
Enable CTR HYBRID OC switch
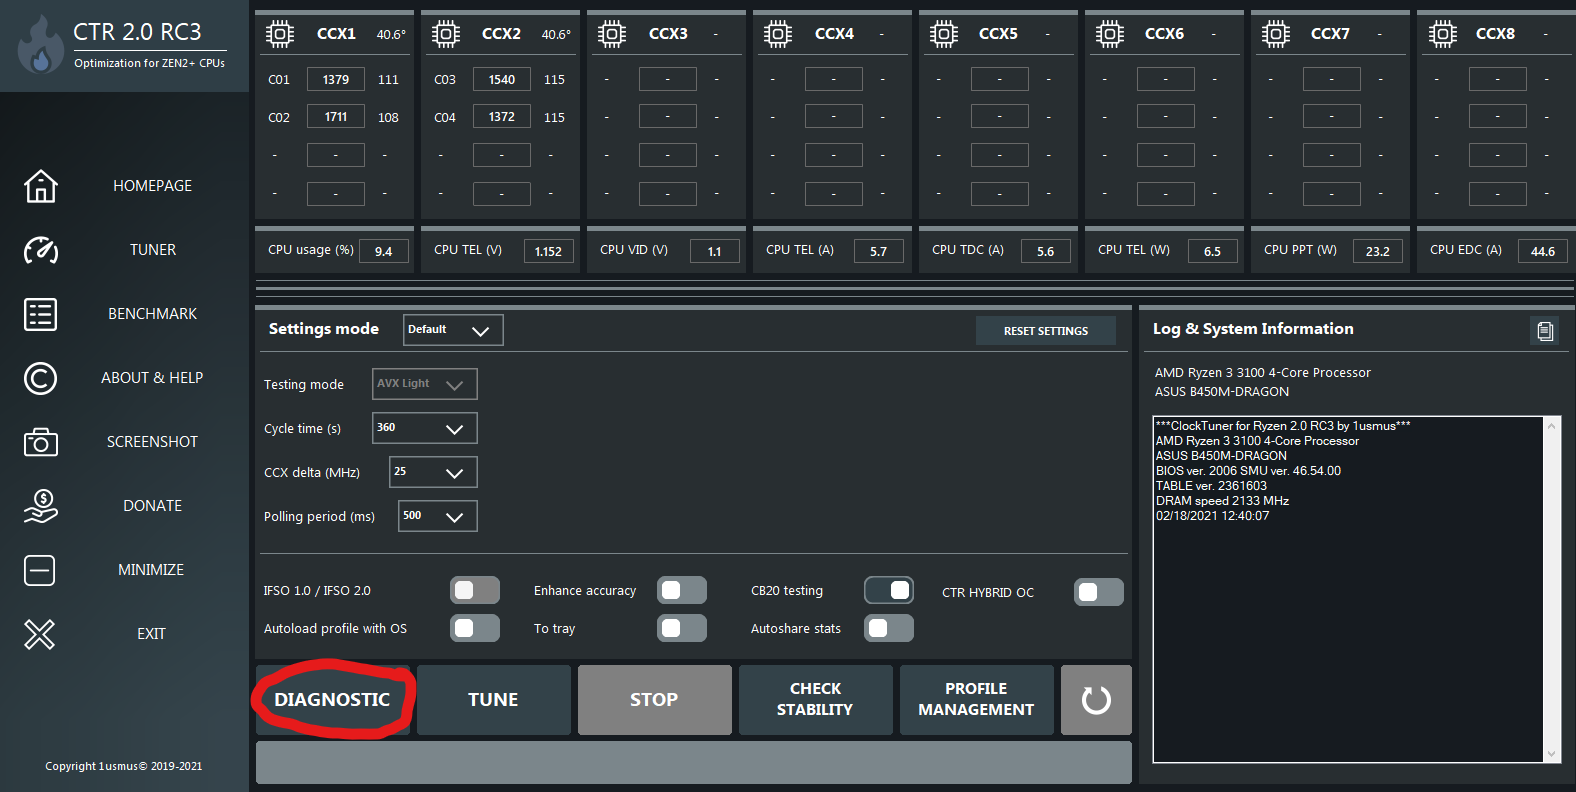[1099, 592]
